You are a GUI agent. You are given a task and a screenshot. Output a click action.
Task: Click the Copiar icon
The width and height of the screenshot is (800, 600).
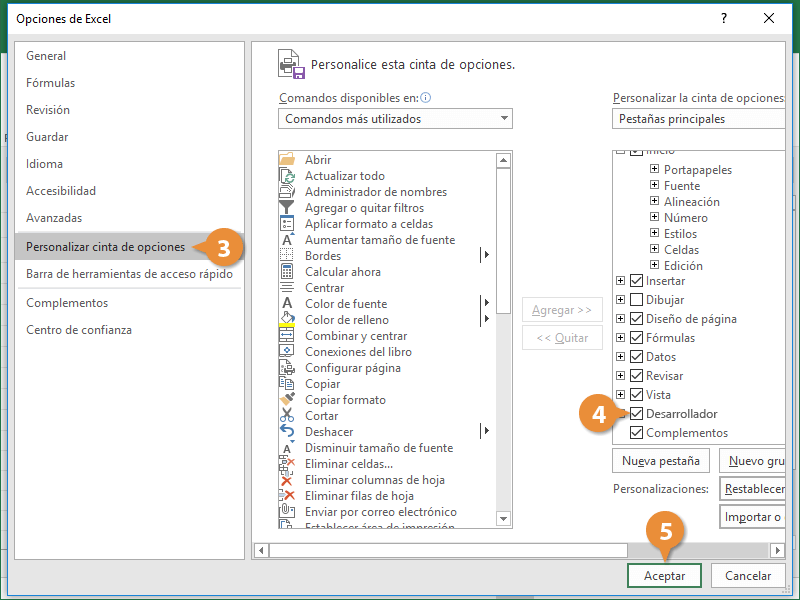(287, 383)
